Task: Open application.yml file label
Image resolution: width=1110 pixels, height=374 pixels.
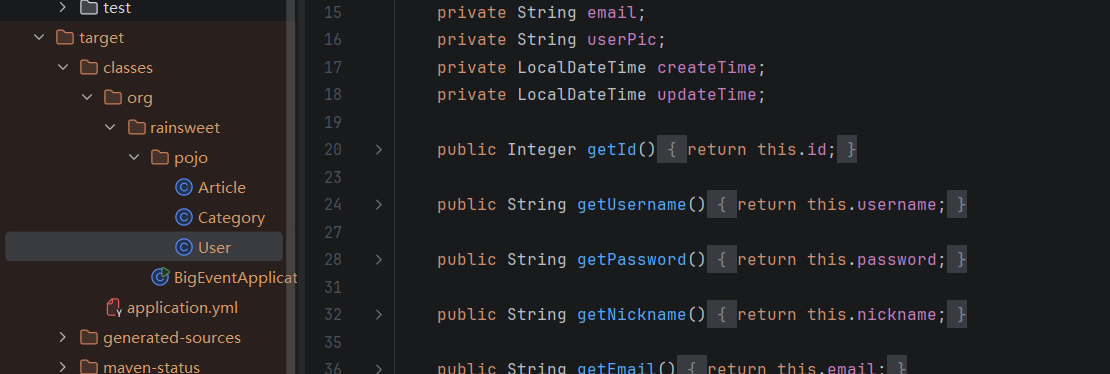Action: pos(183,308)
